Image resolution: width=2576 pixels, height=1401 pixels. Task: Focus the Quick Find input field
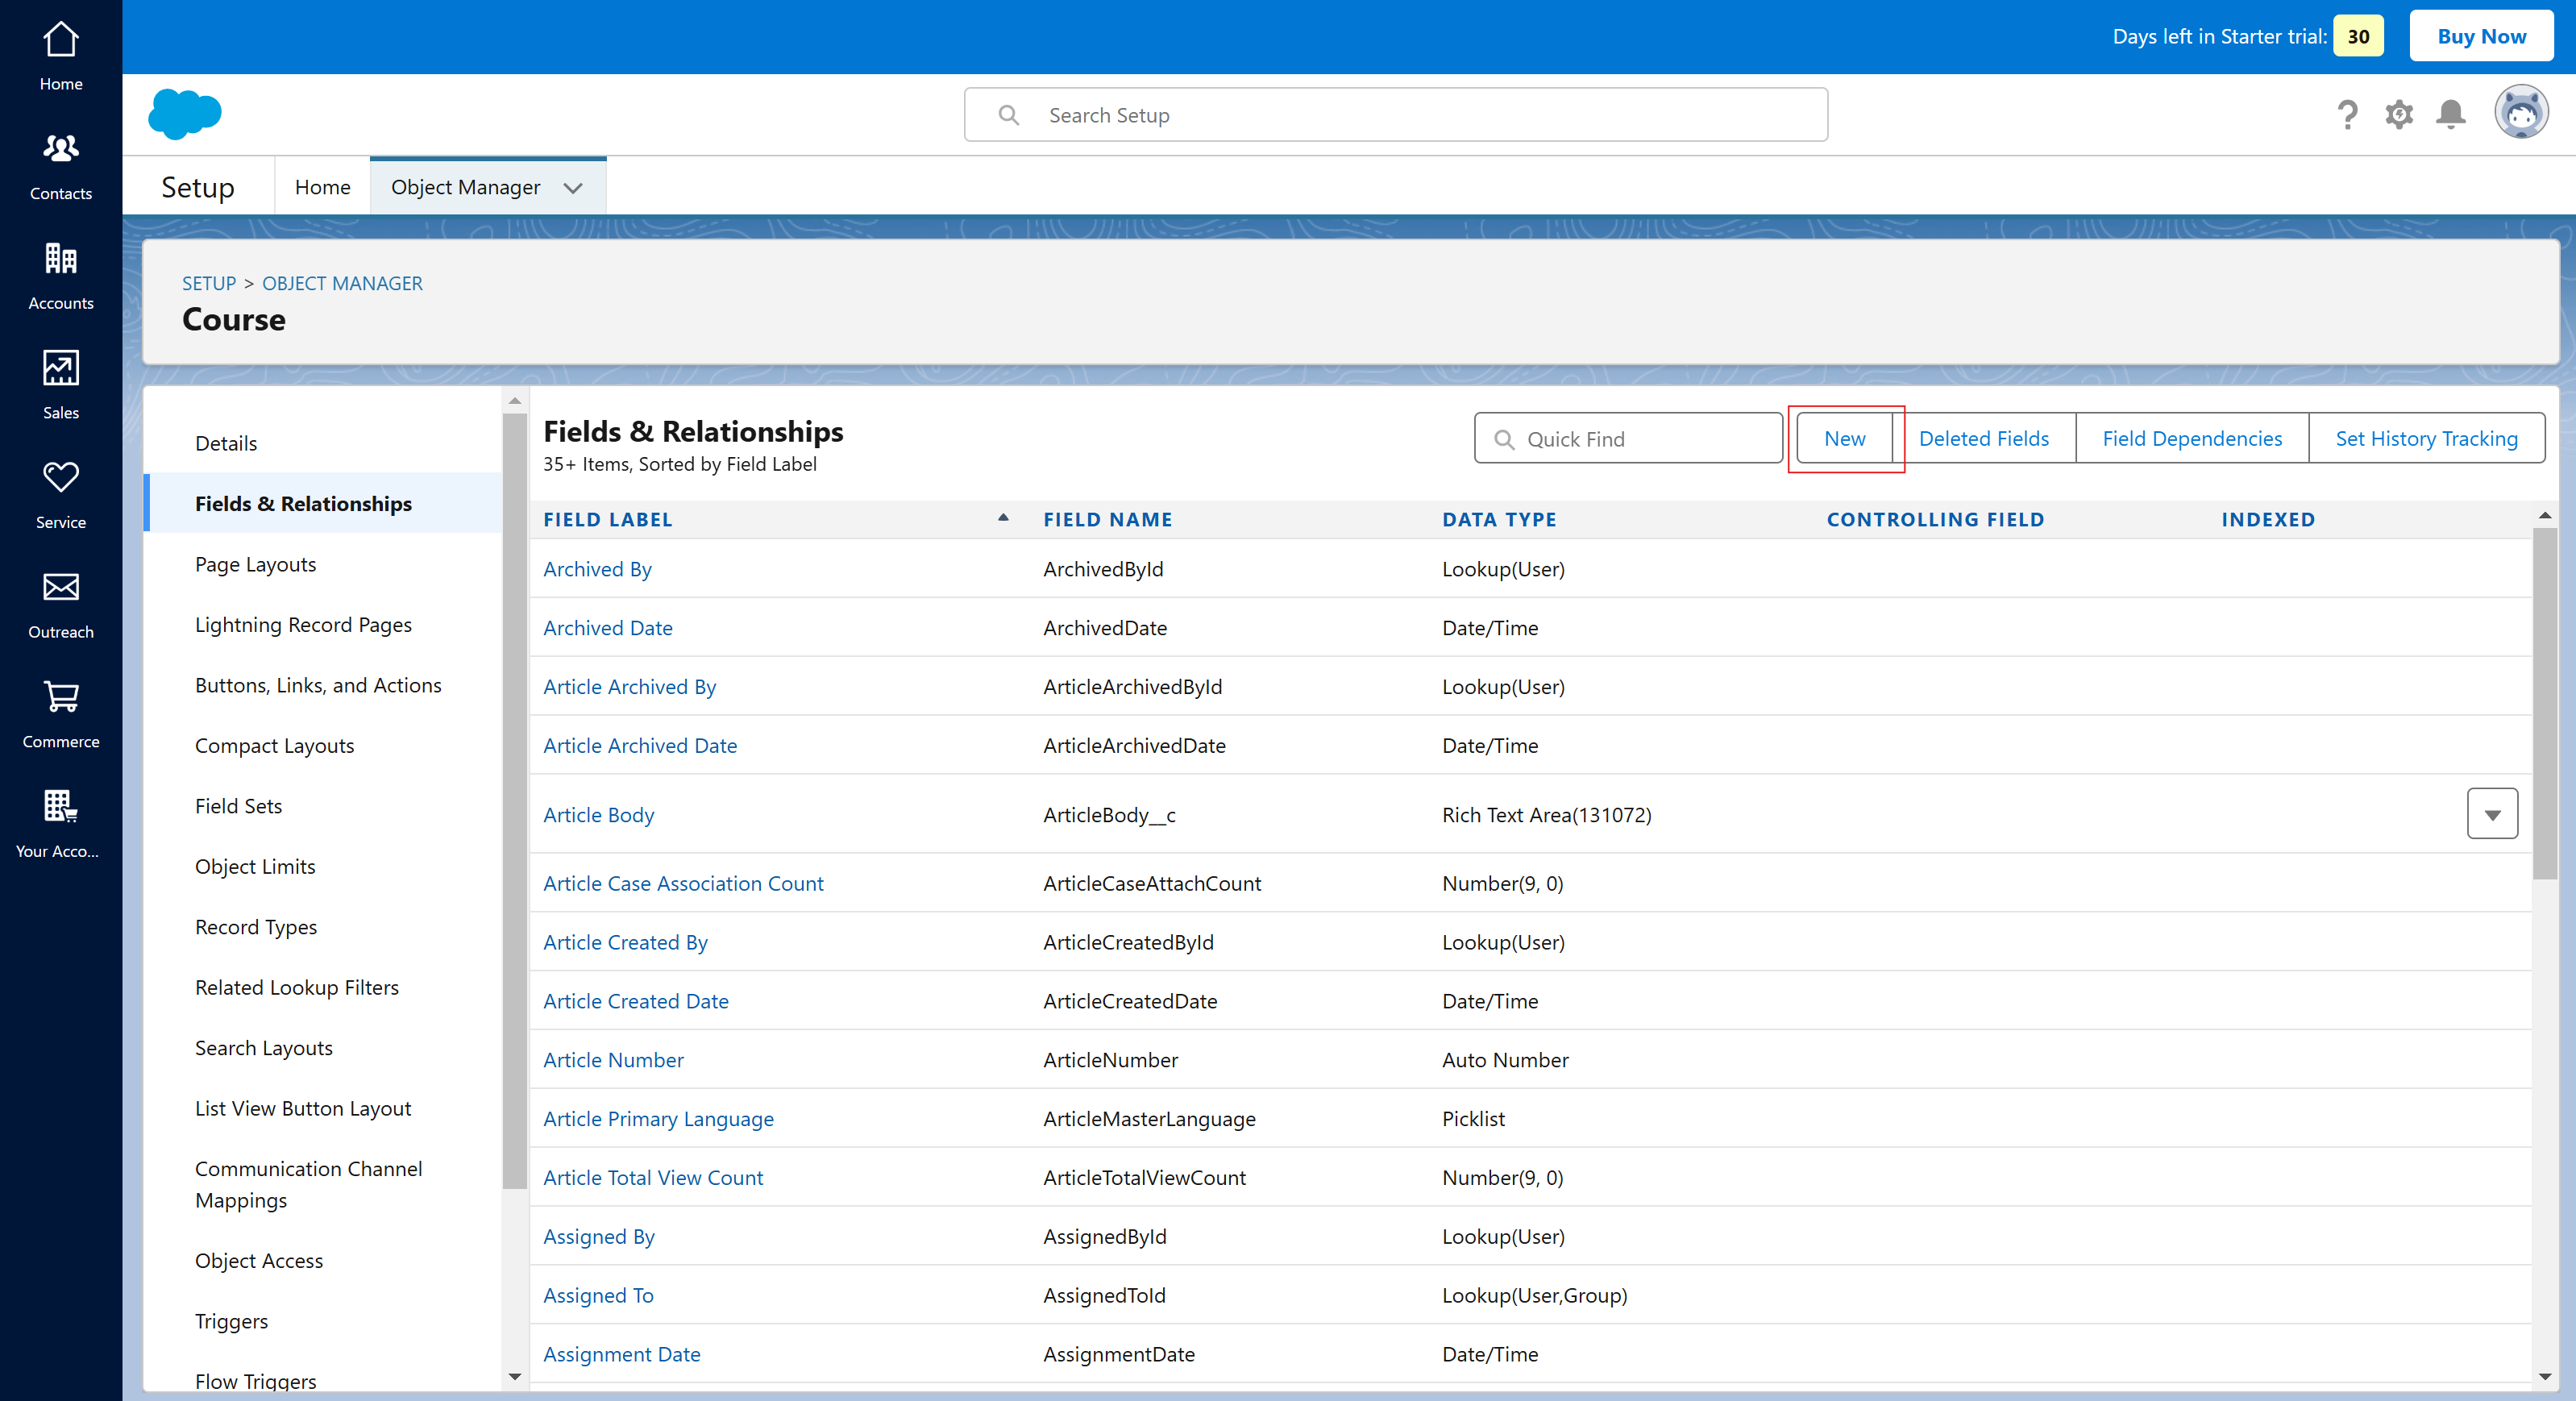(1628, 439)
